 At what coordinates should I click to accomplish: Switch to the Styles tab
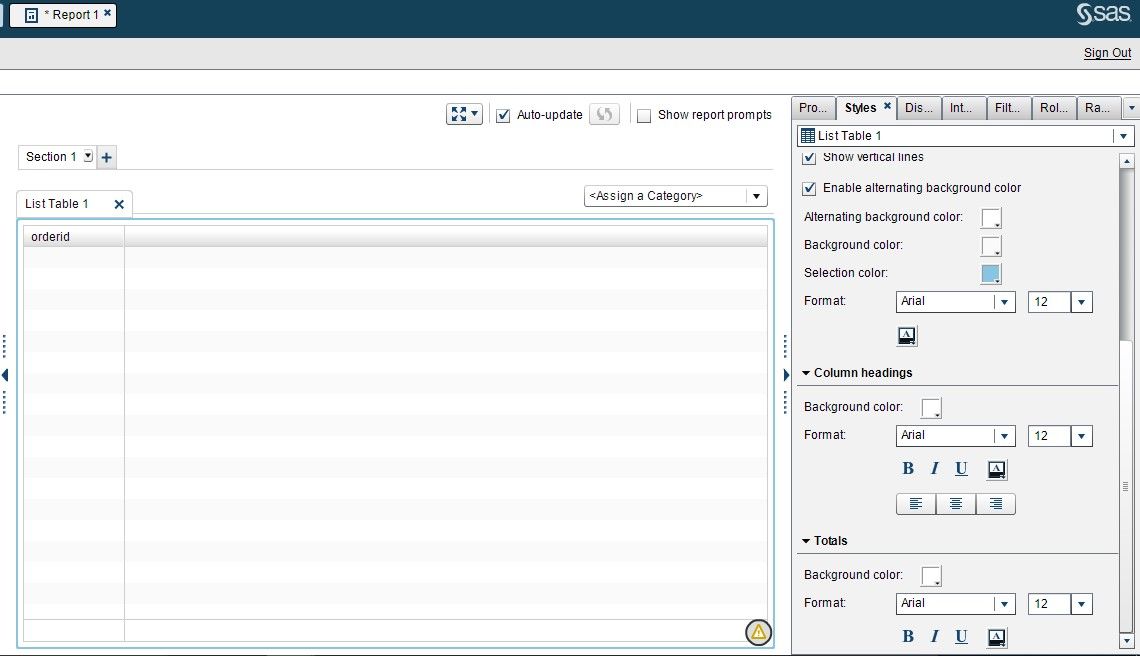point(860,107)
